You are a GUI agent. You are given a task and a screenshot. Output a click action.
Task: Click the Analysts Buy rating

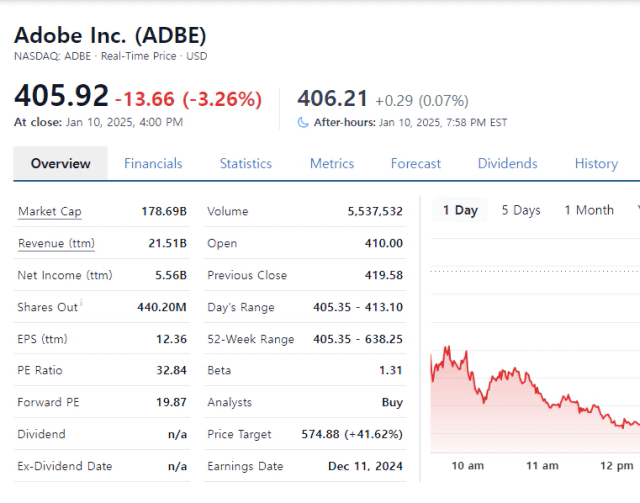tap(392, 402)
